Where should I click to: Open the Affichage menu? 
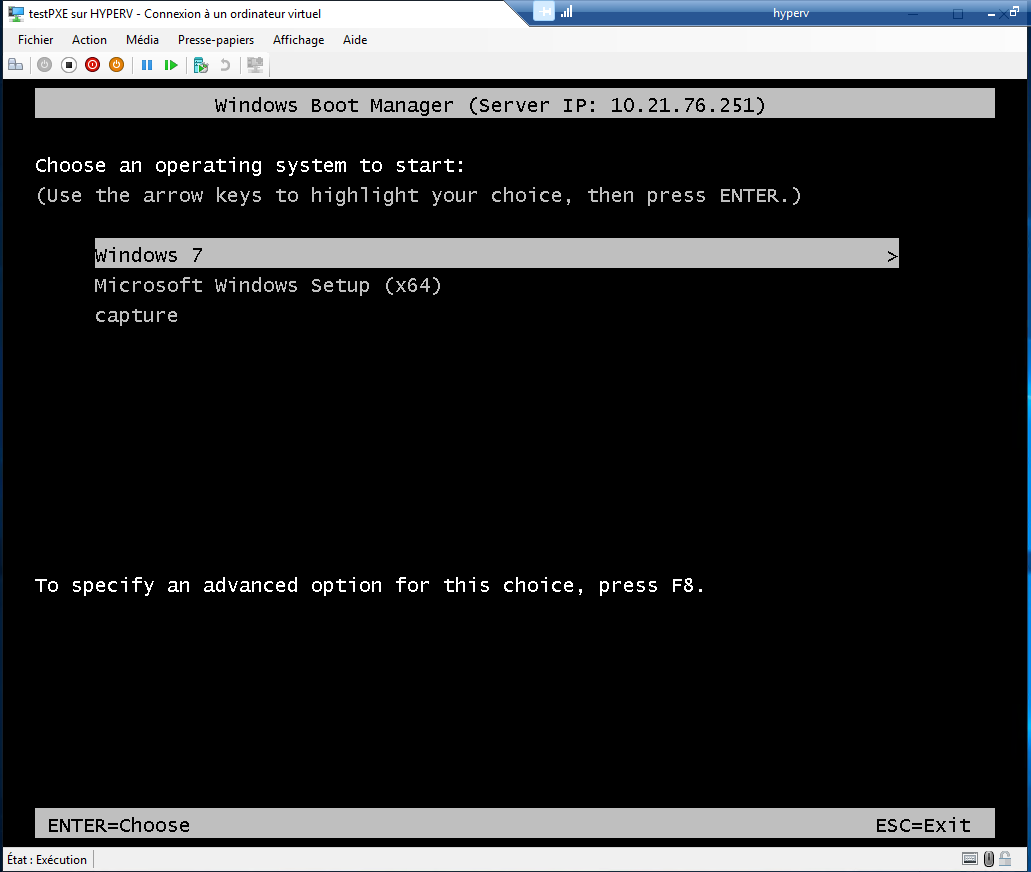(x=298, y=40)
